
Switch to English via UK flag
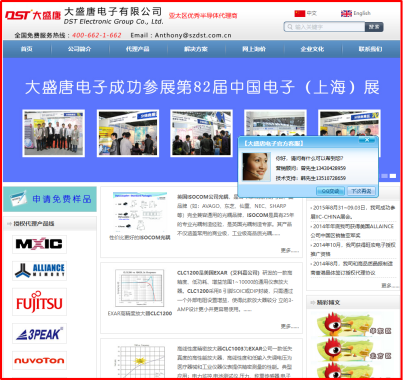[x=346, y=13]
